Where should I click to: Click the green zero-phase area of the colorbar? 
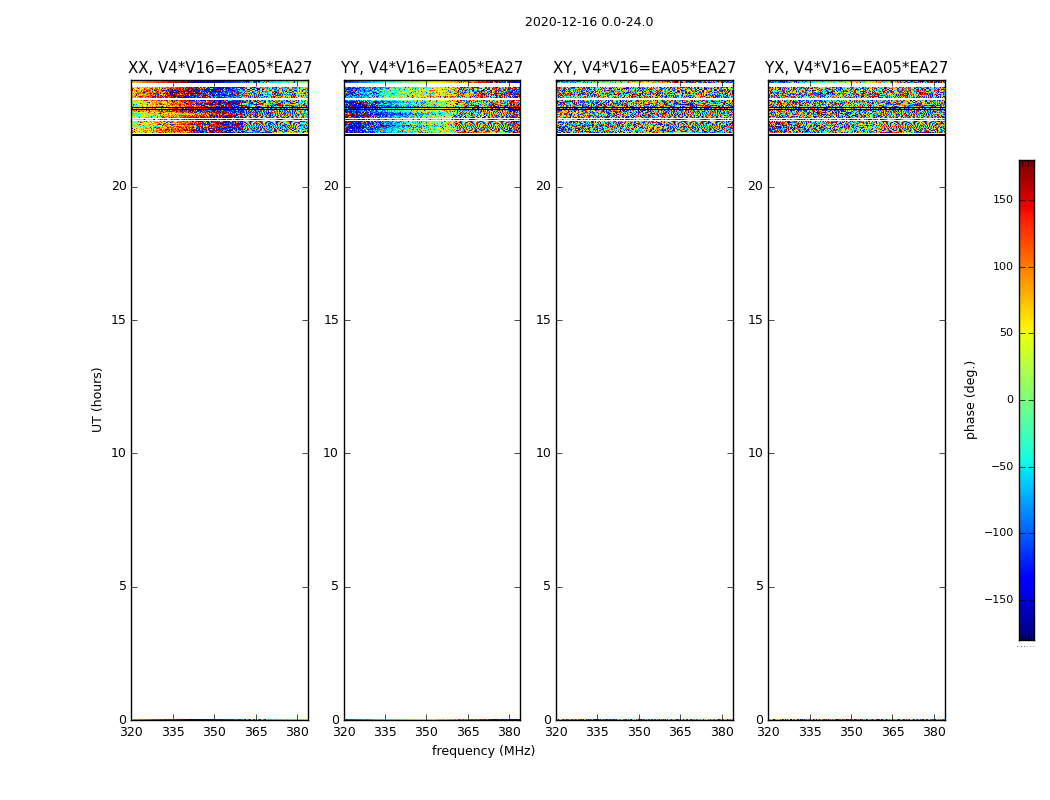click(x=1026, y=400)
